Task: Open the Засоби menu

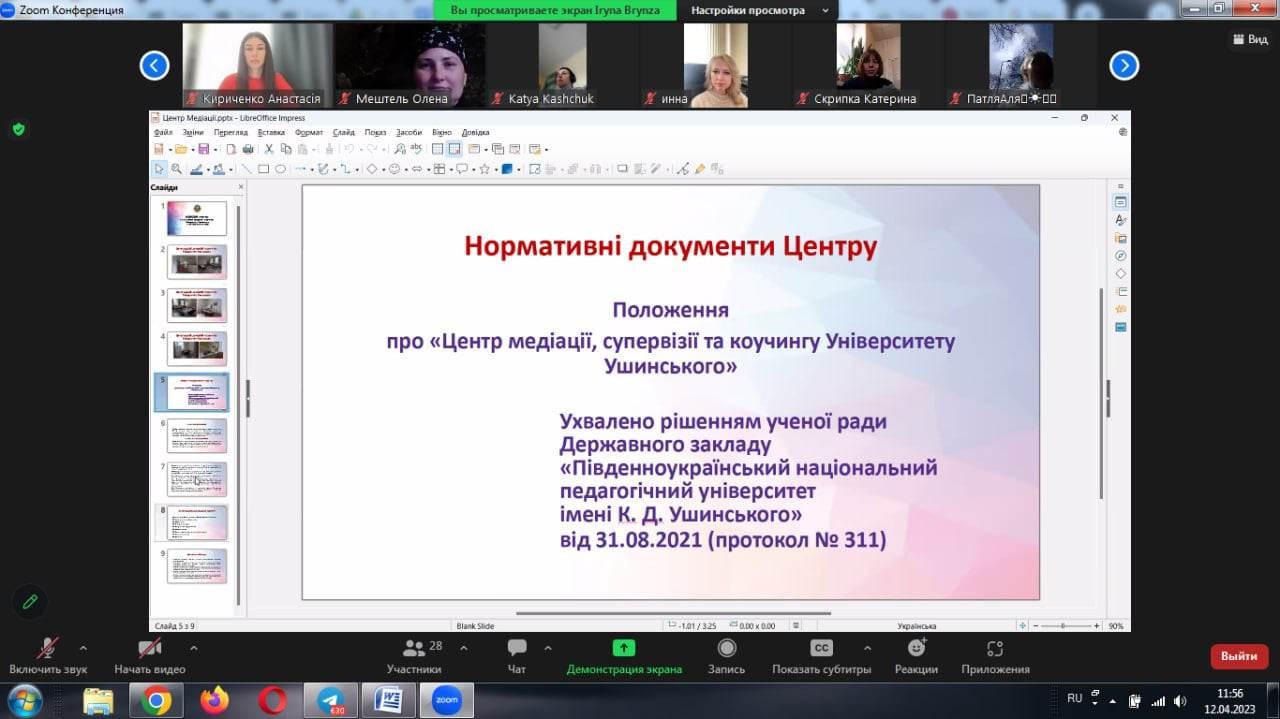Action: pyautogui.click(x=409, y=132)
